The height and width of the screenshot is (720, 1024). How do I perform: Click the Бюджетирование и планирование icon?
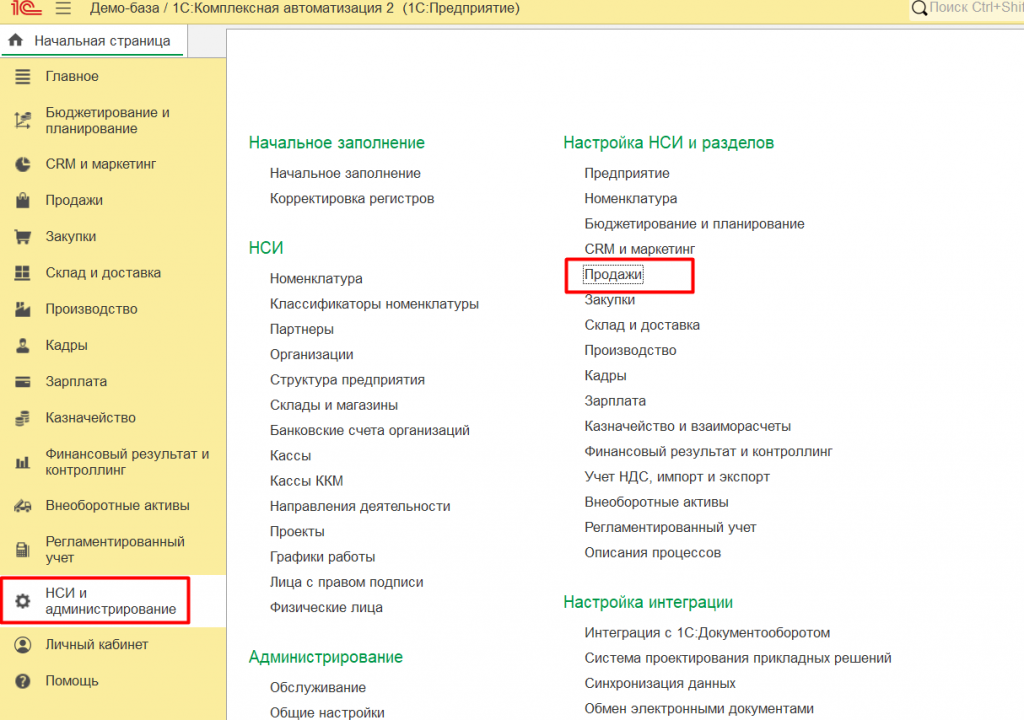[x=23, y=120]
